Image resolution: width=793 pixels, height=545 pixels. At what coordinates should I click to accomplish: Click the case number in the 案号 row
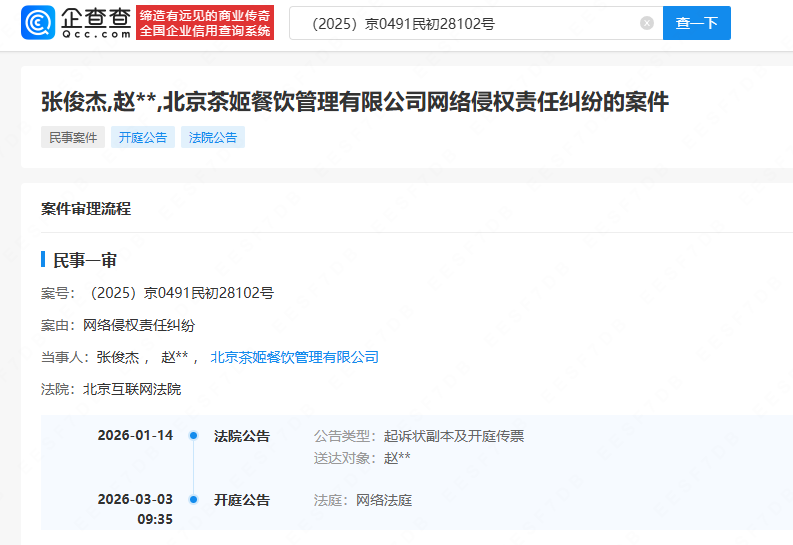(181, 293)
